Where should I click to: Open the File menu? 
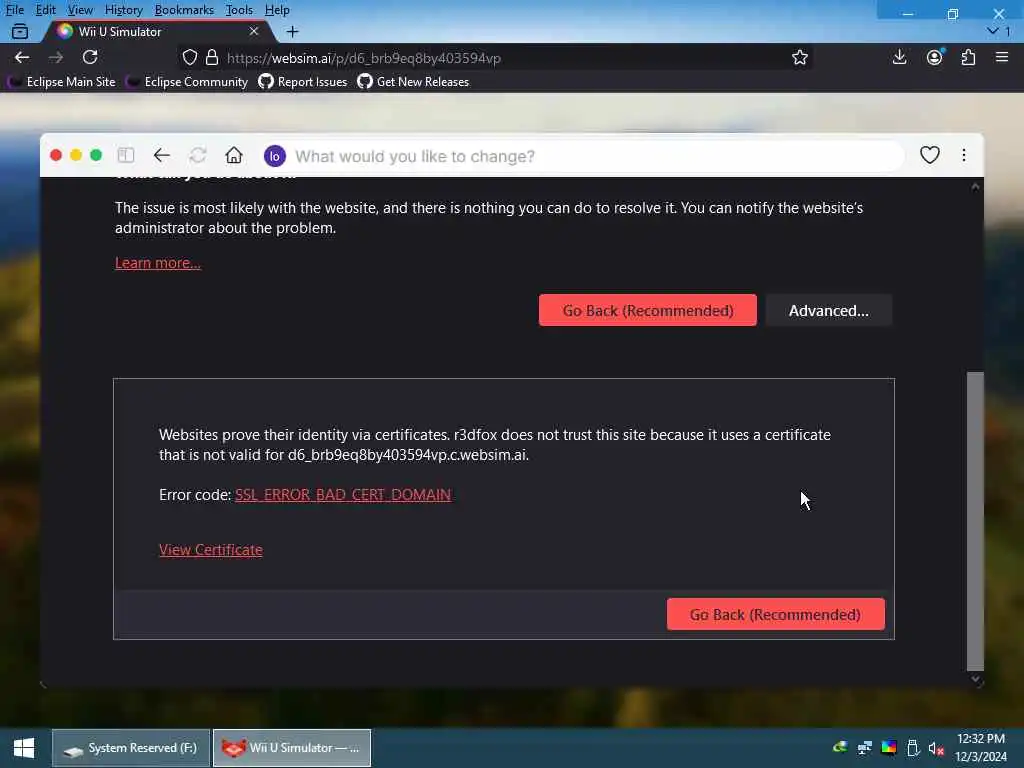pyautogui.click(x=14, y=10)
